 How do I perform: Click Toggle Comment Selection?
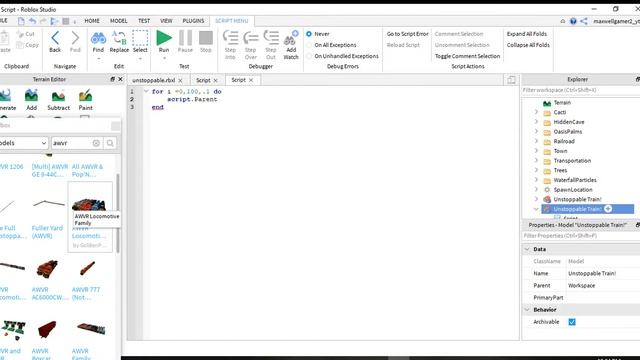pos(467,56)
